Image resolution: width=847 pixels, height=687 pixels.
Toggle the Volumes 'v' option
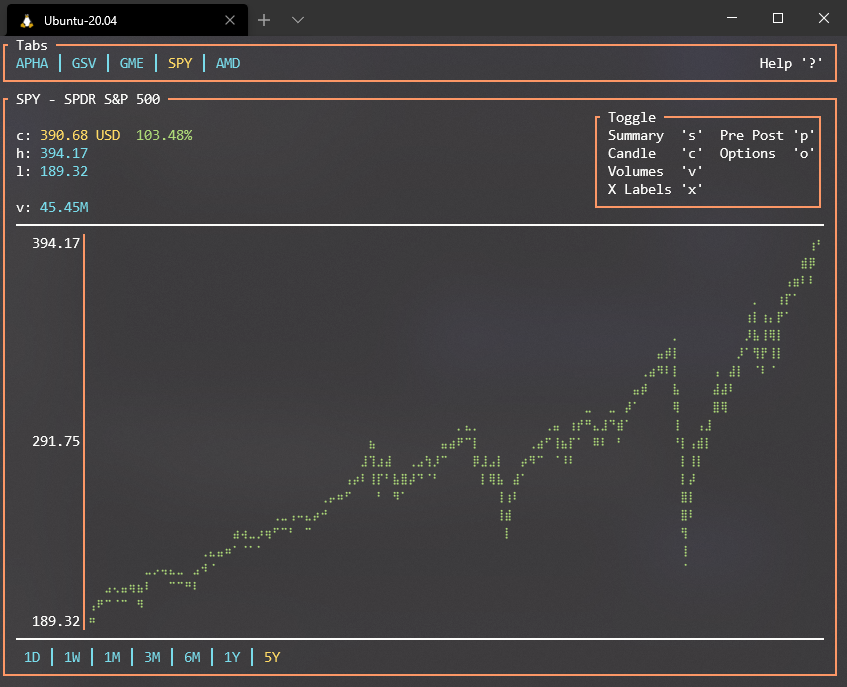pos(655,171)
